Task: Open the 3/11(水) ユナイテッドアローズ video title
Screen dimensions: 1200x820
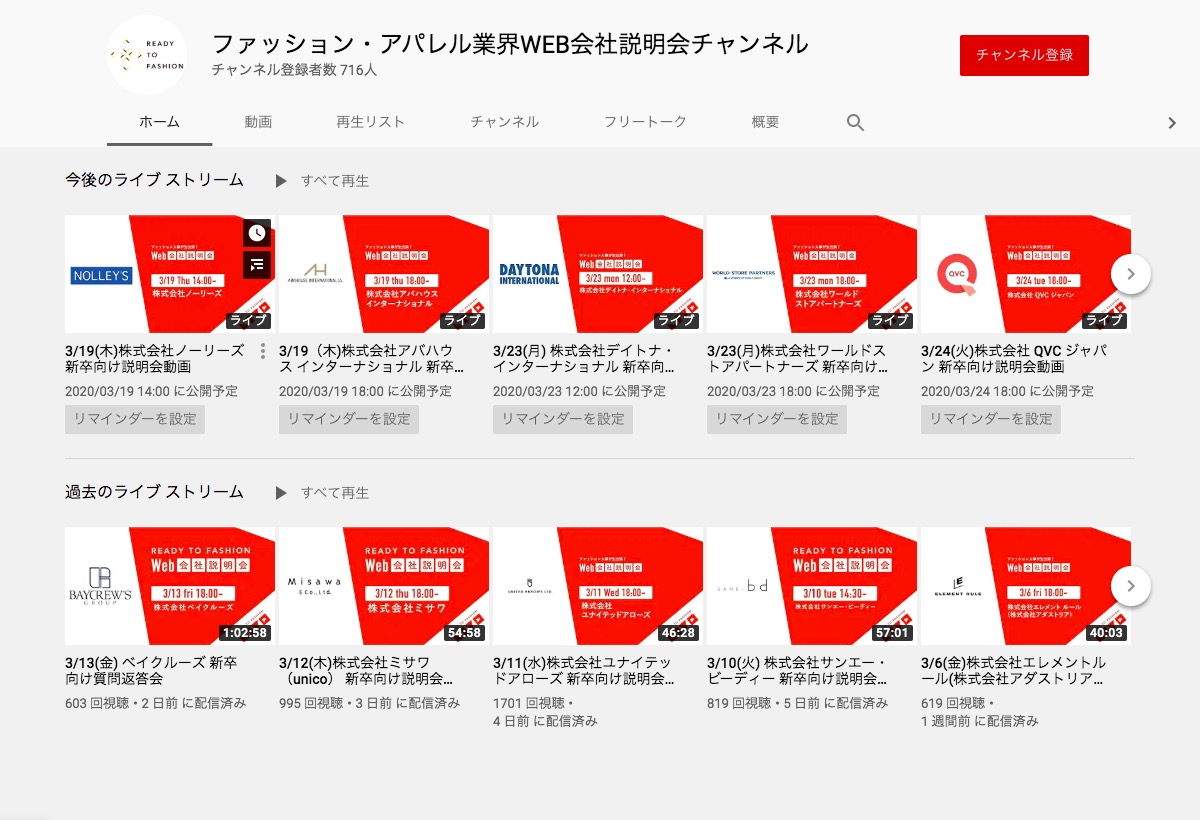Action: tap(584, 671)
